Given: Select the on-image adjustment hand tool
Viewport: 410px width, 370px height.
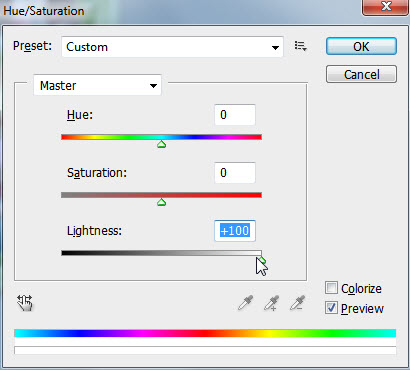Looking at the screenshot, I should (25, 303).
